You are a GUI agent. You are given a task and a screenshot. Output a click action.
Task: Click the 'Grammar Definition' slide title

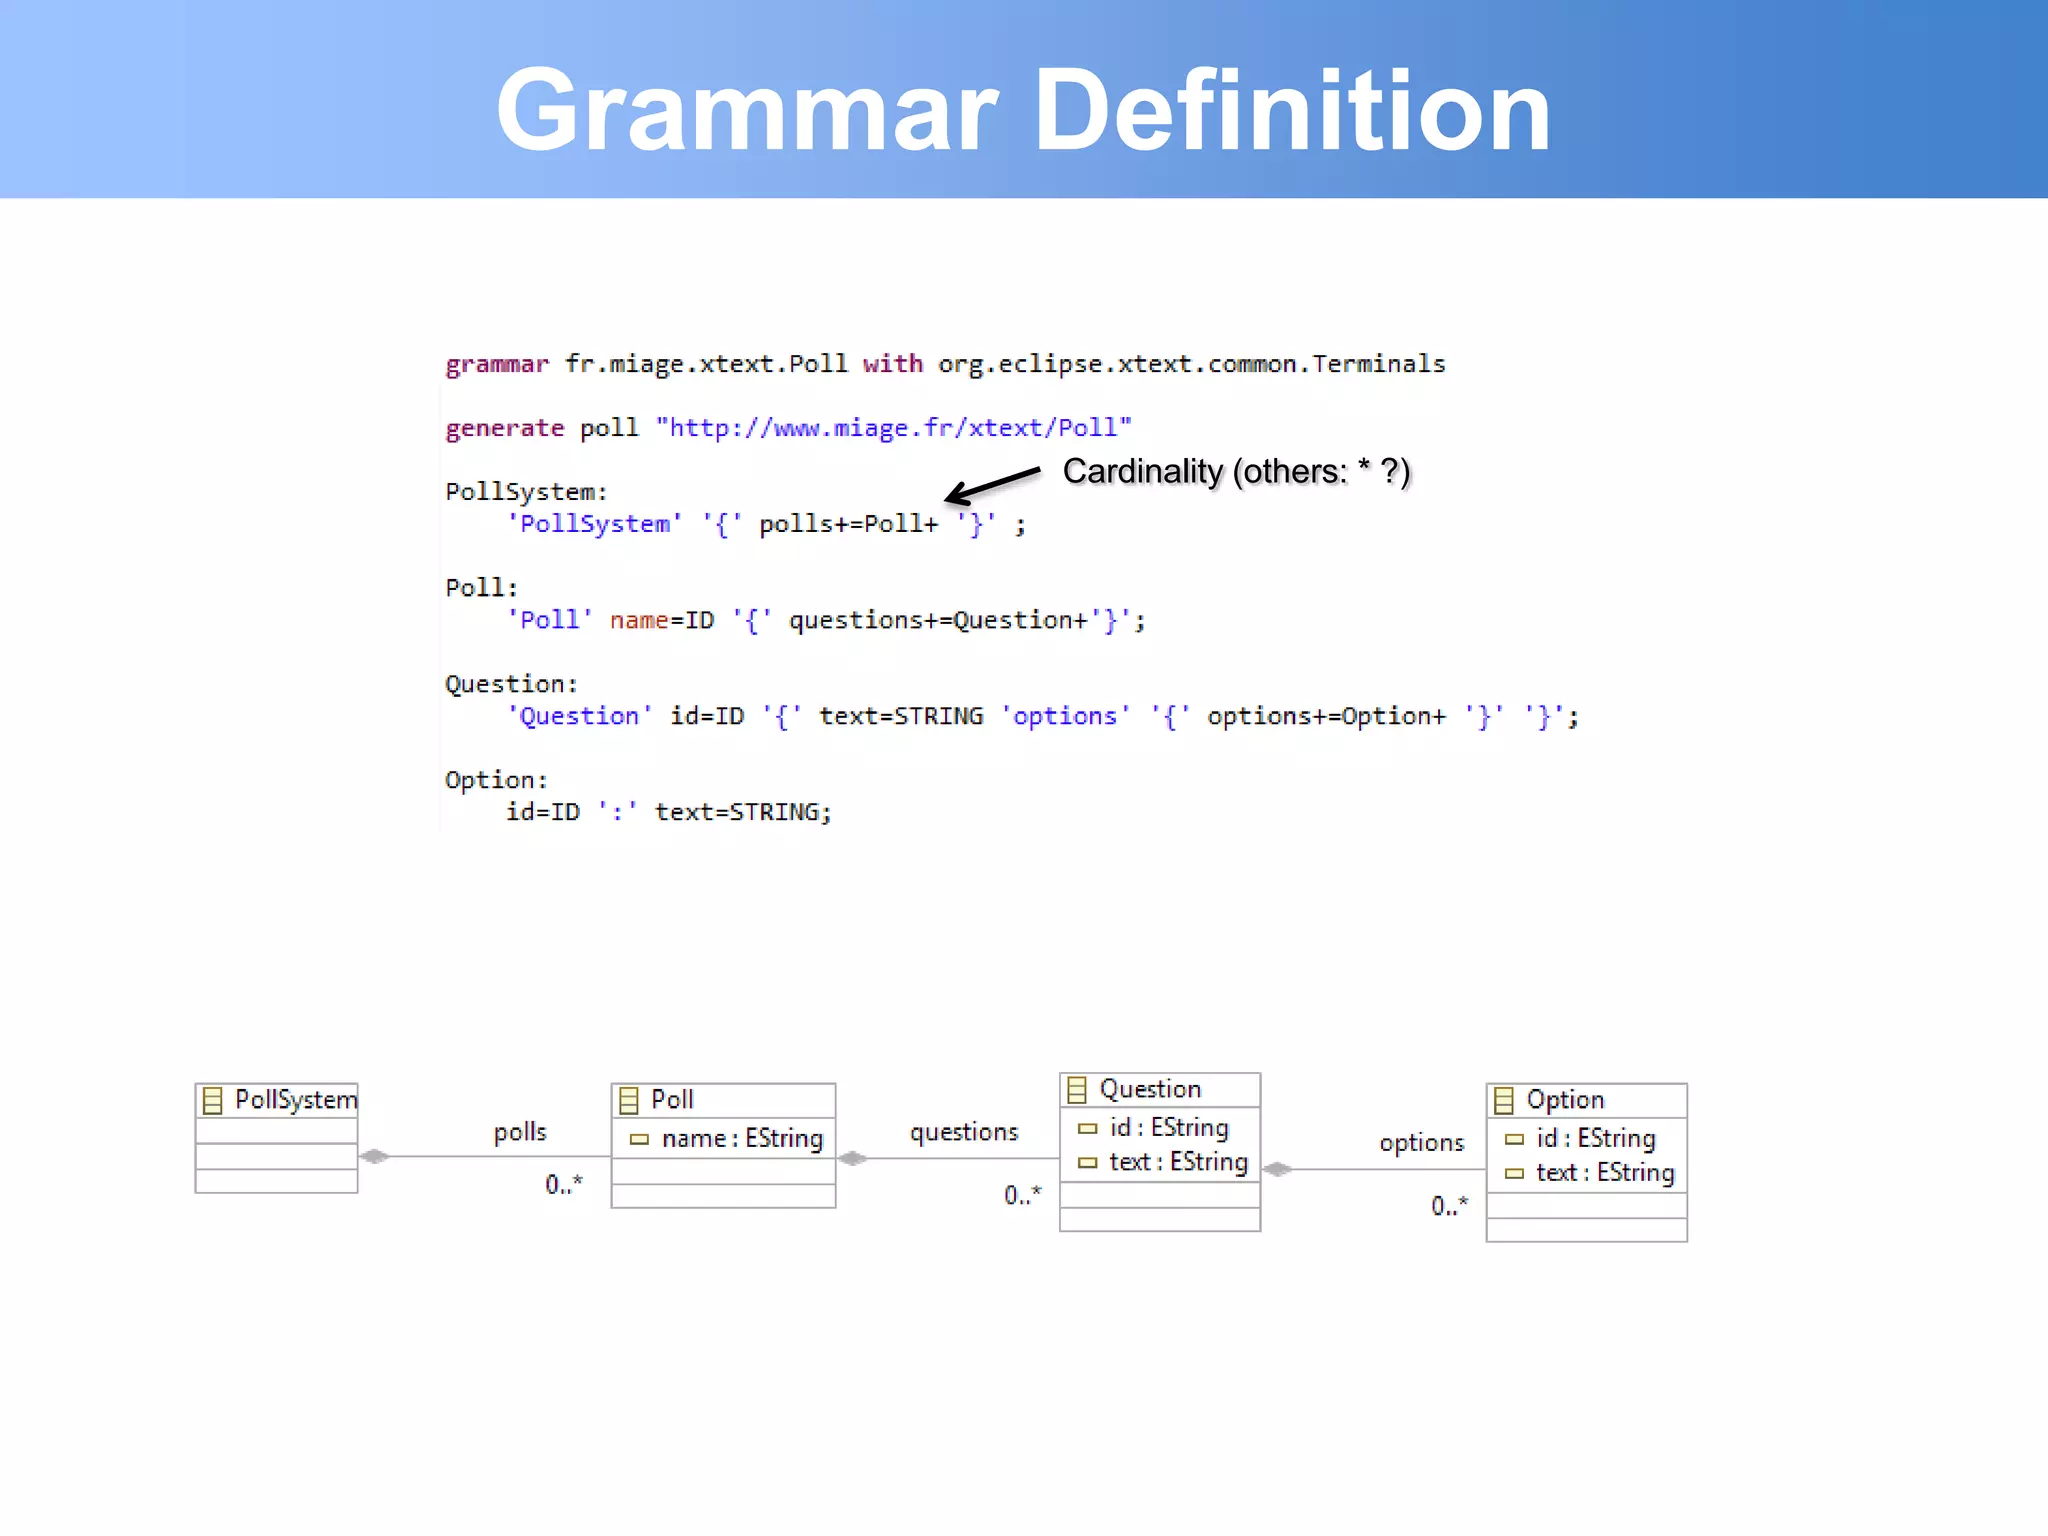[x=1023, y=109]
